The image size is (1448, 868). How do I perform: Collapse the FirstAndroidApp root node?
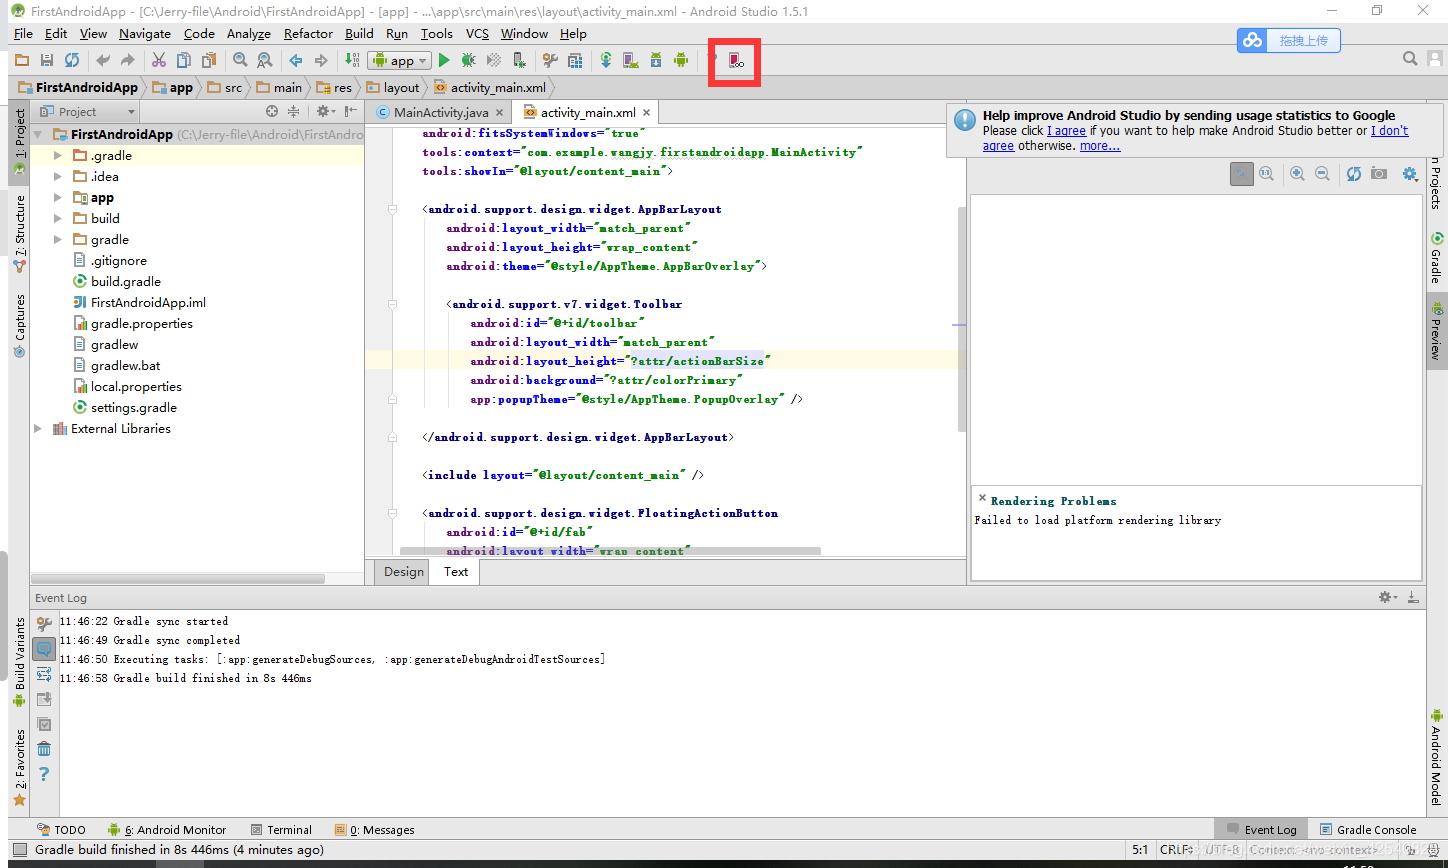(38, 135)
